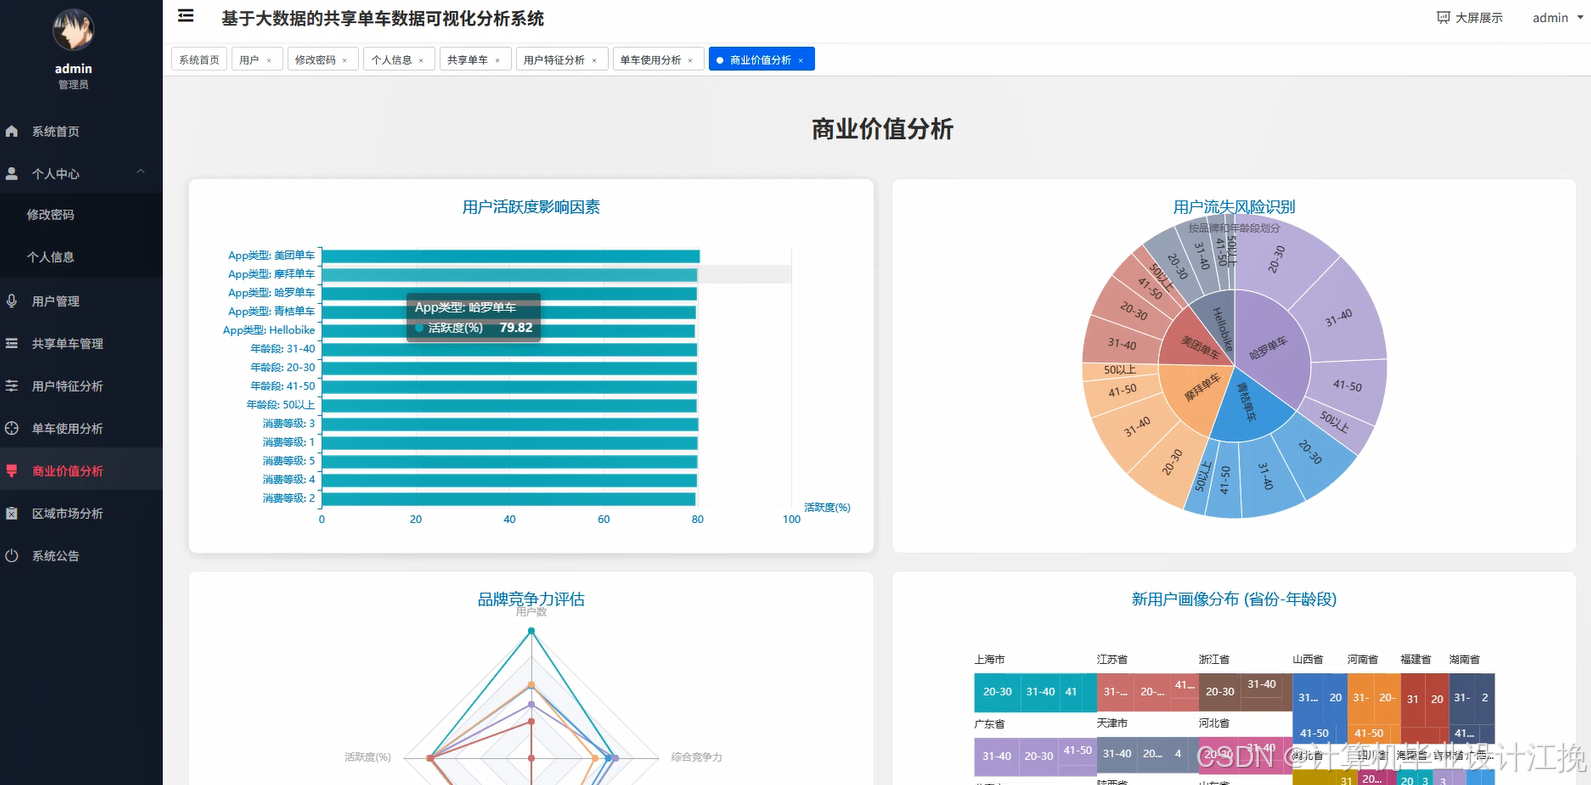Click the clipboard icon beside 区域市场分析
The image size is (1591, 785).
pos(12,513)
